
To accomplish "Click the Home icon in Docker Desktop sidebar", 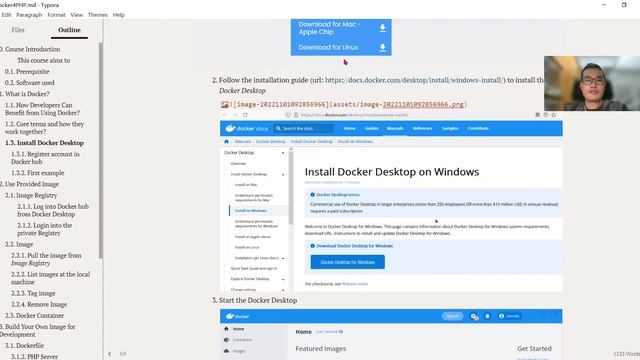I will [227, 329].
